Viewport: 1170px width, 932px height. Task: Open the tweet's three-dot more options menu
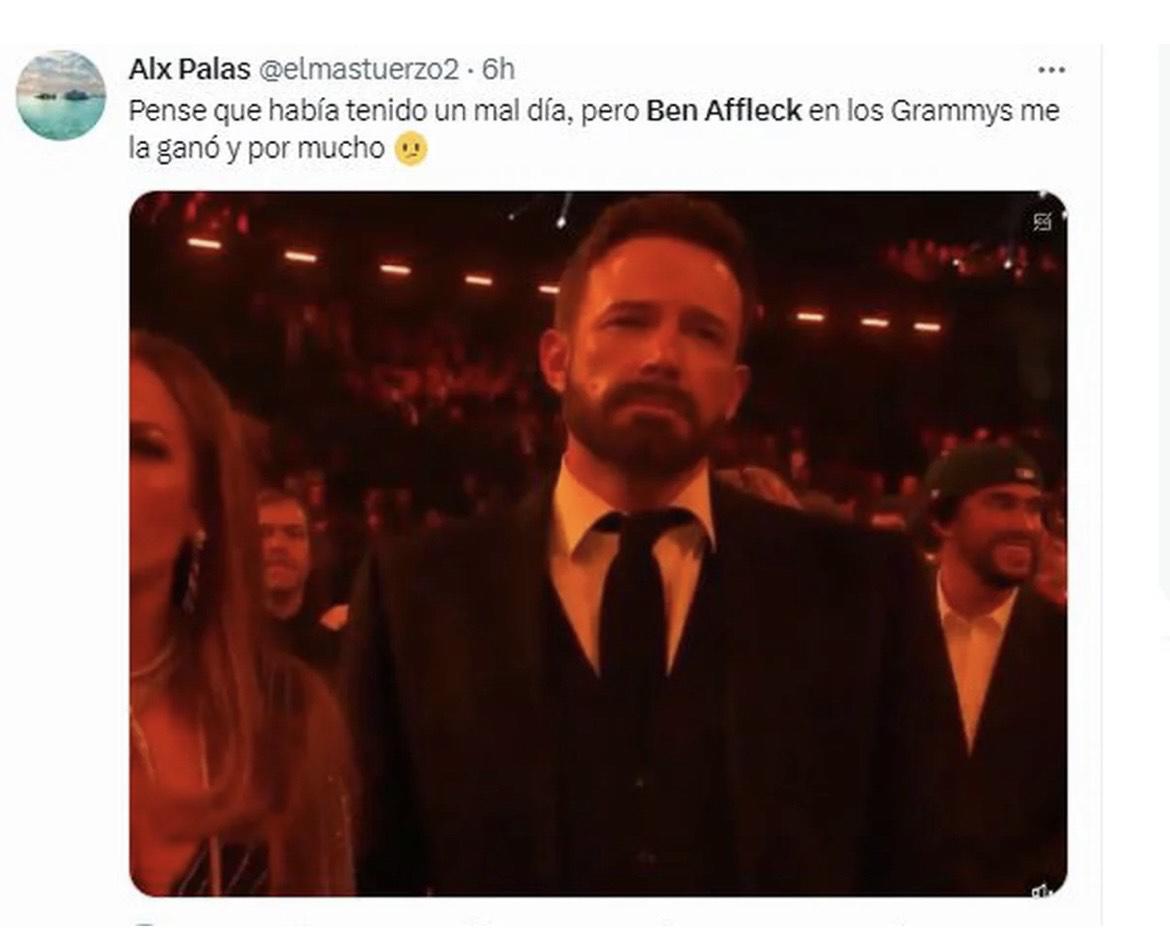click(x=1051, y=70)
